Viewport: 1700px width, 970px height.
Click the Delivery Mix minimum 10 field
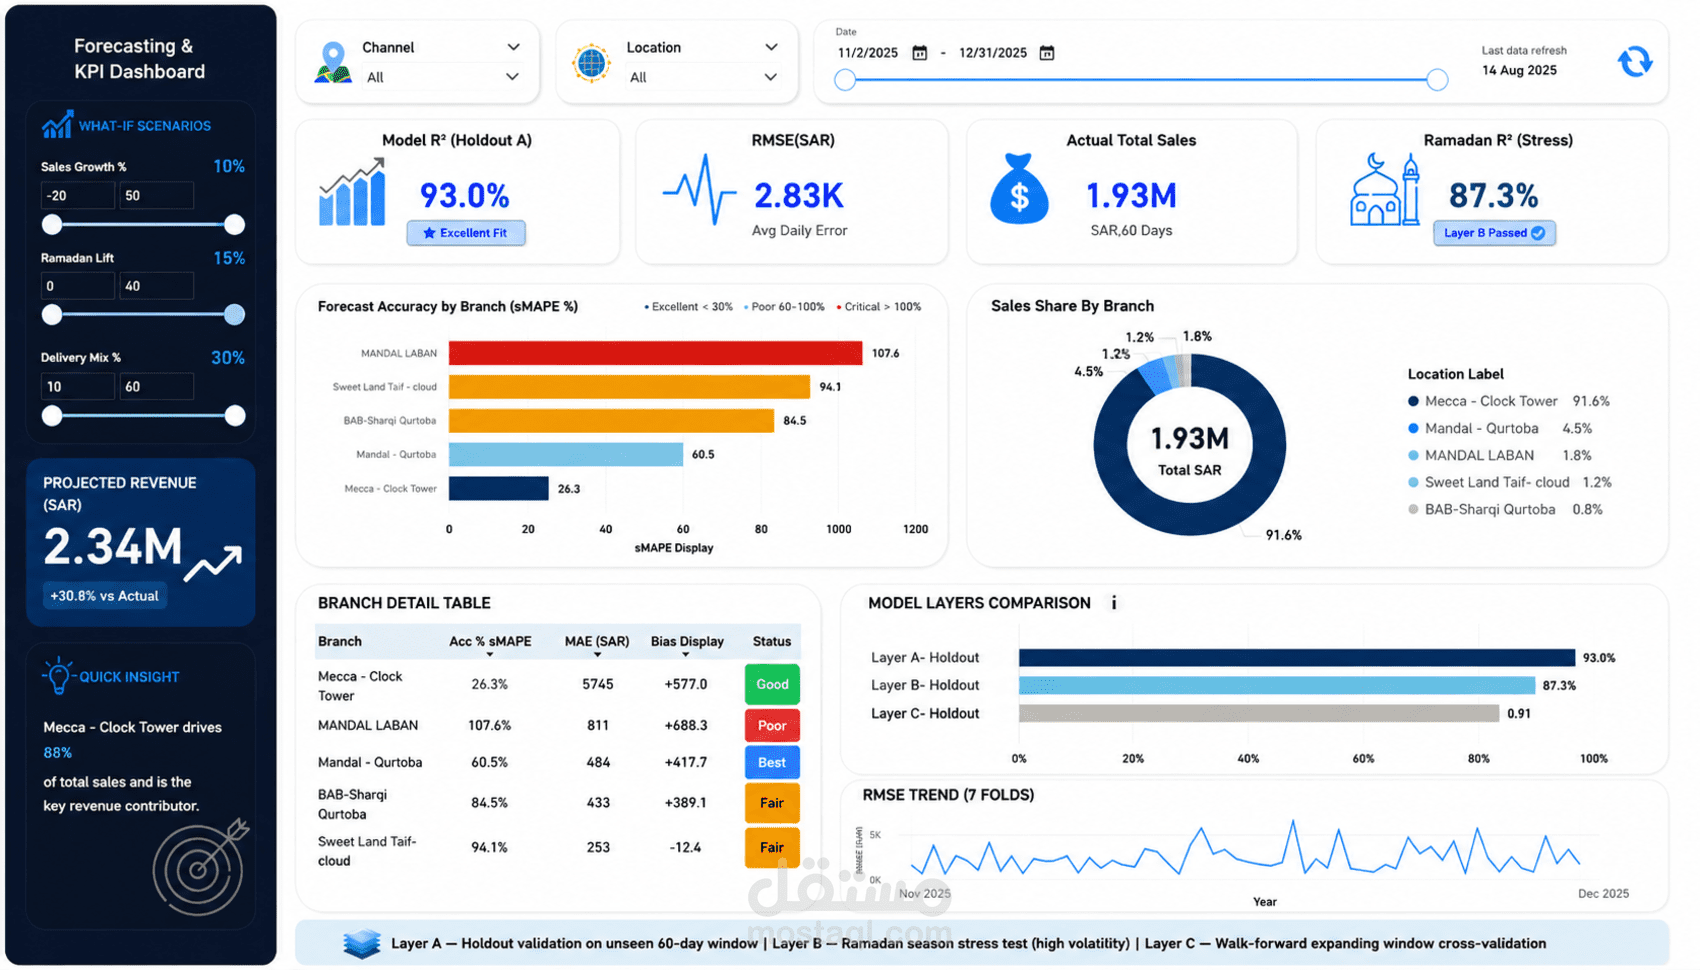(x=77, y=387)
